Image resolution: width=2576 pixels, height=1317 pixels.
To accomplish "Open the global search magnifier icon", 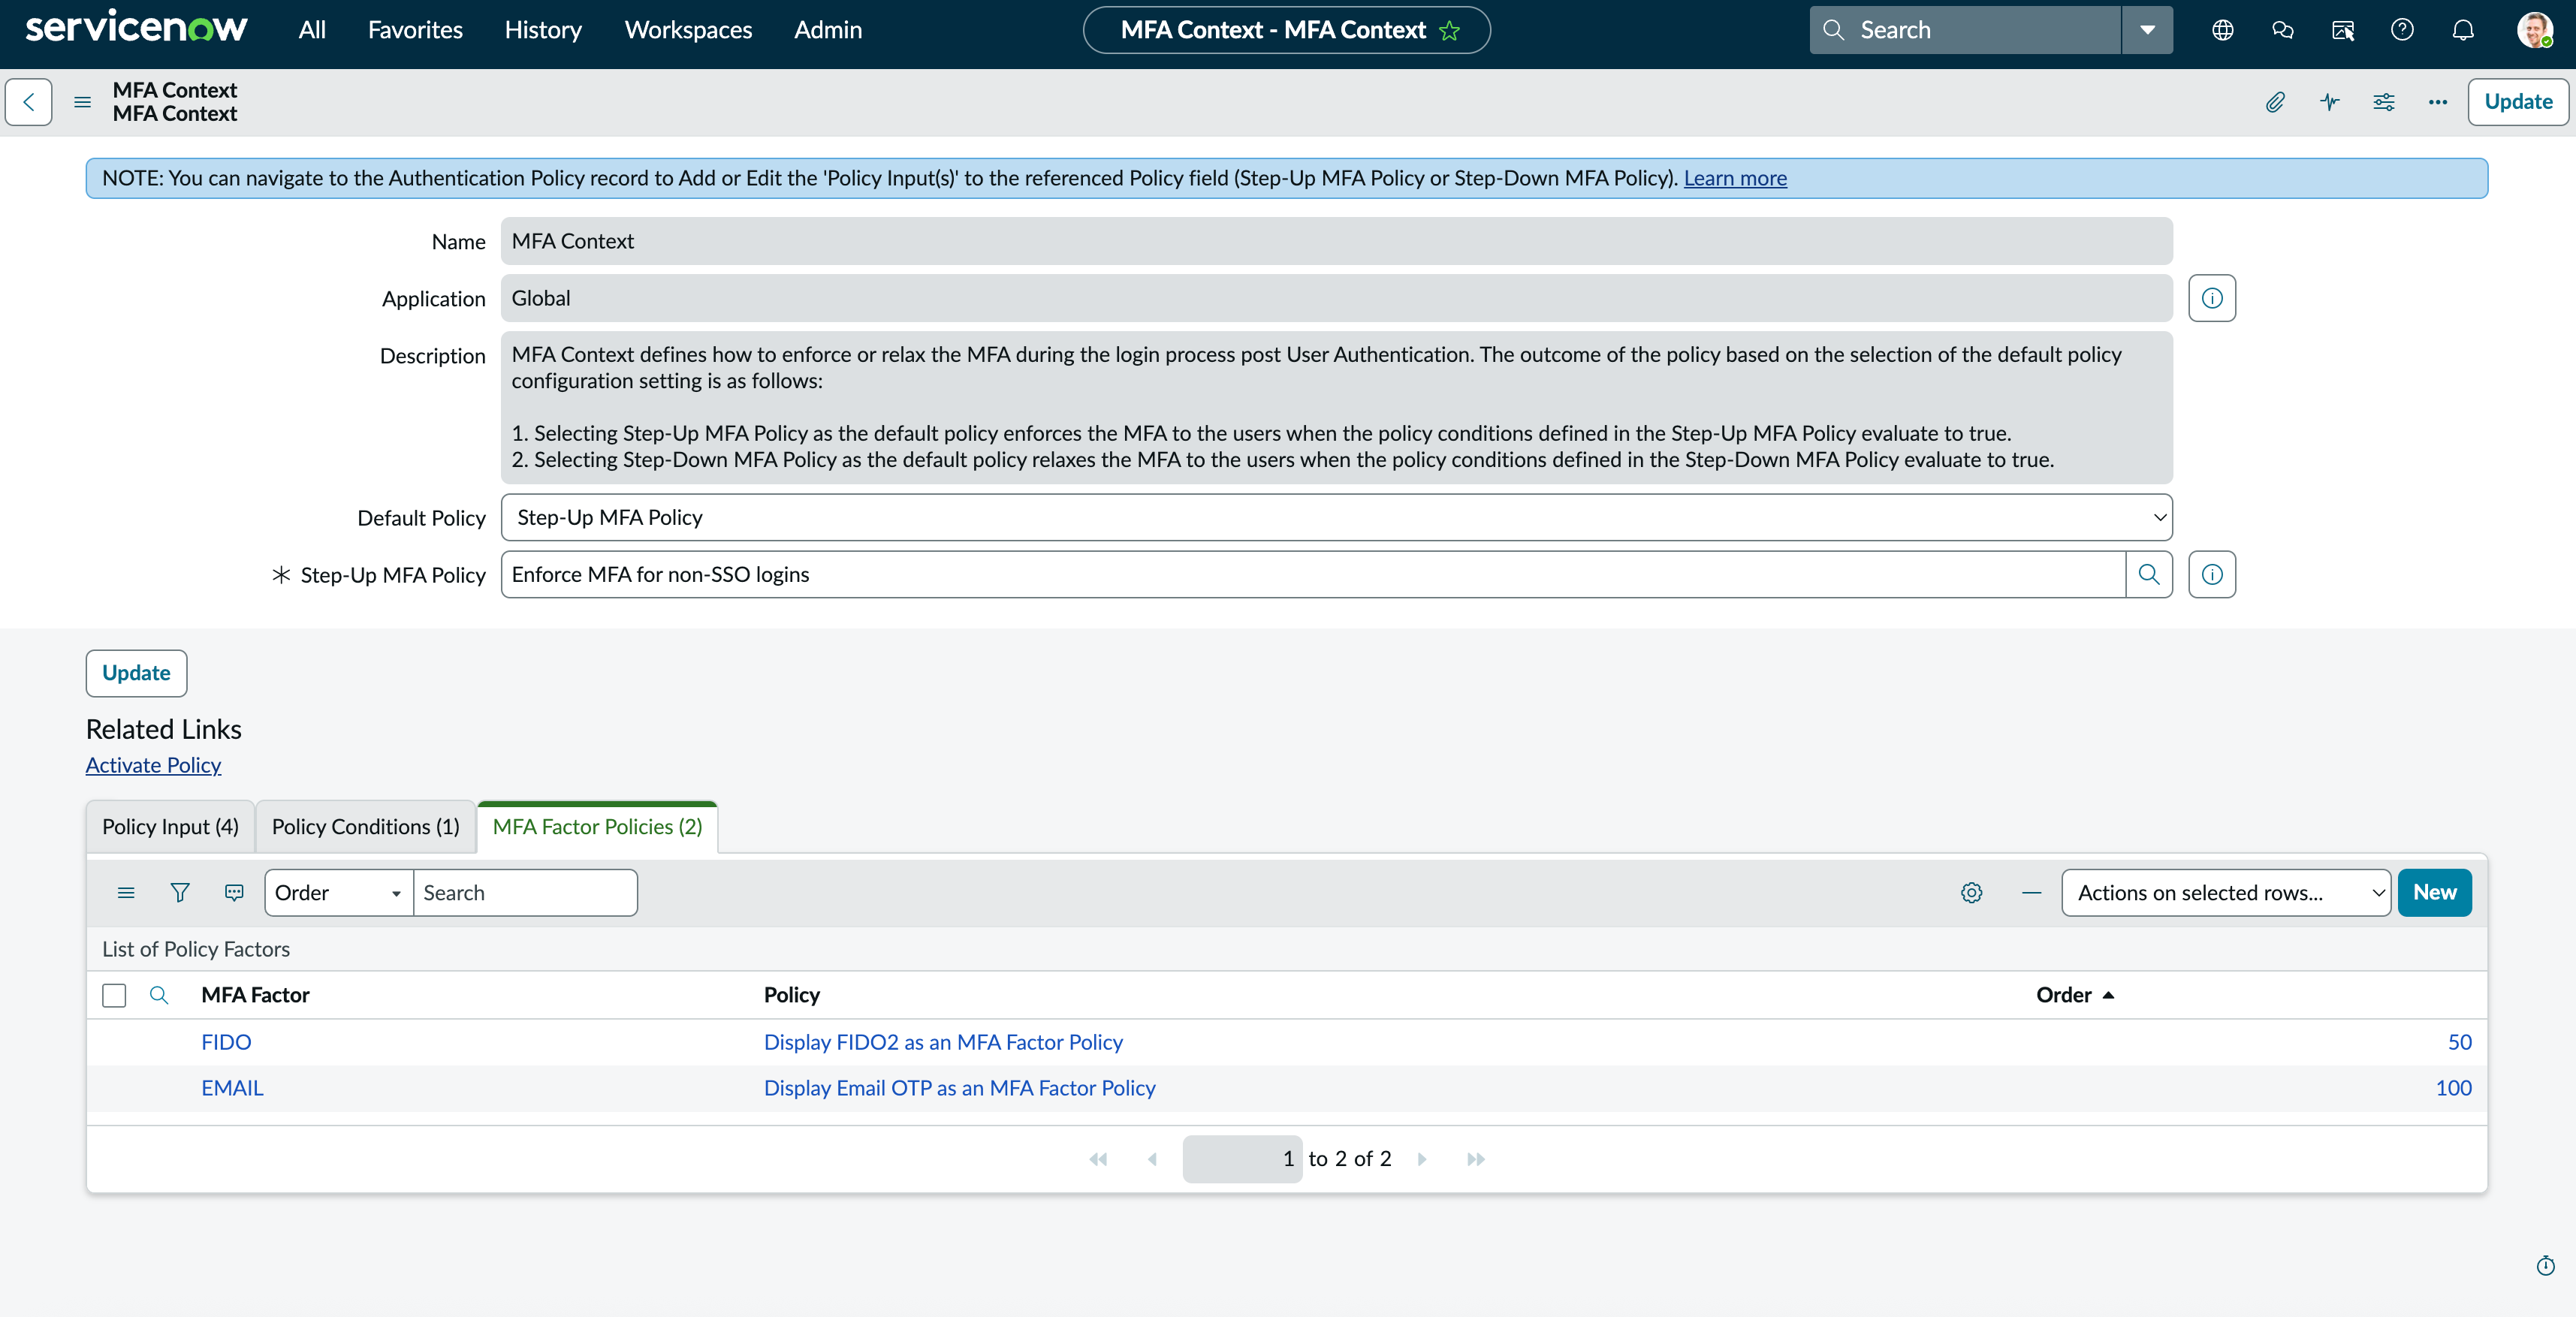I will click(1833, 30).
